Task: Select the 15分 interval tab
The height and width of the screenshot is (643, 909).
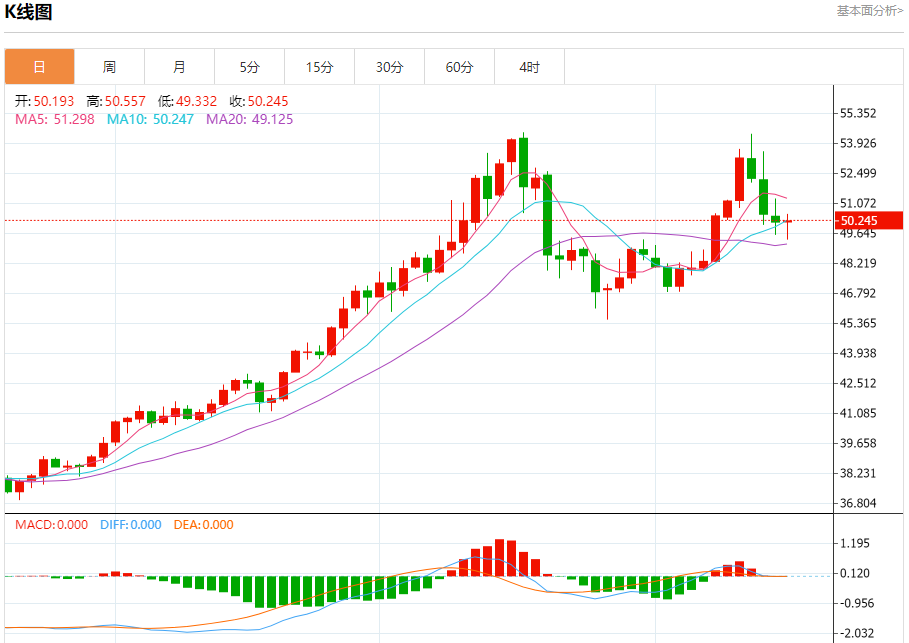Action: [x=319, y=67]
